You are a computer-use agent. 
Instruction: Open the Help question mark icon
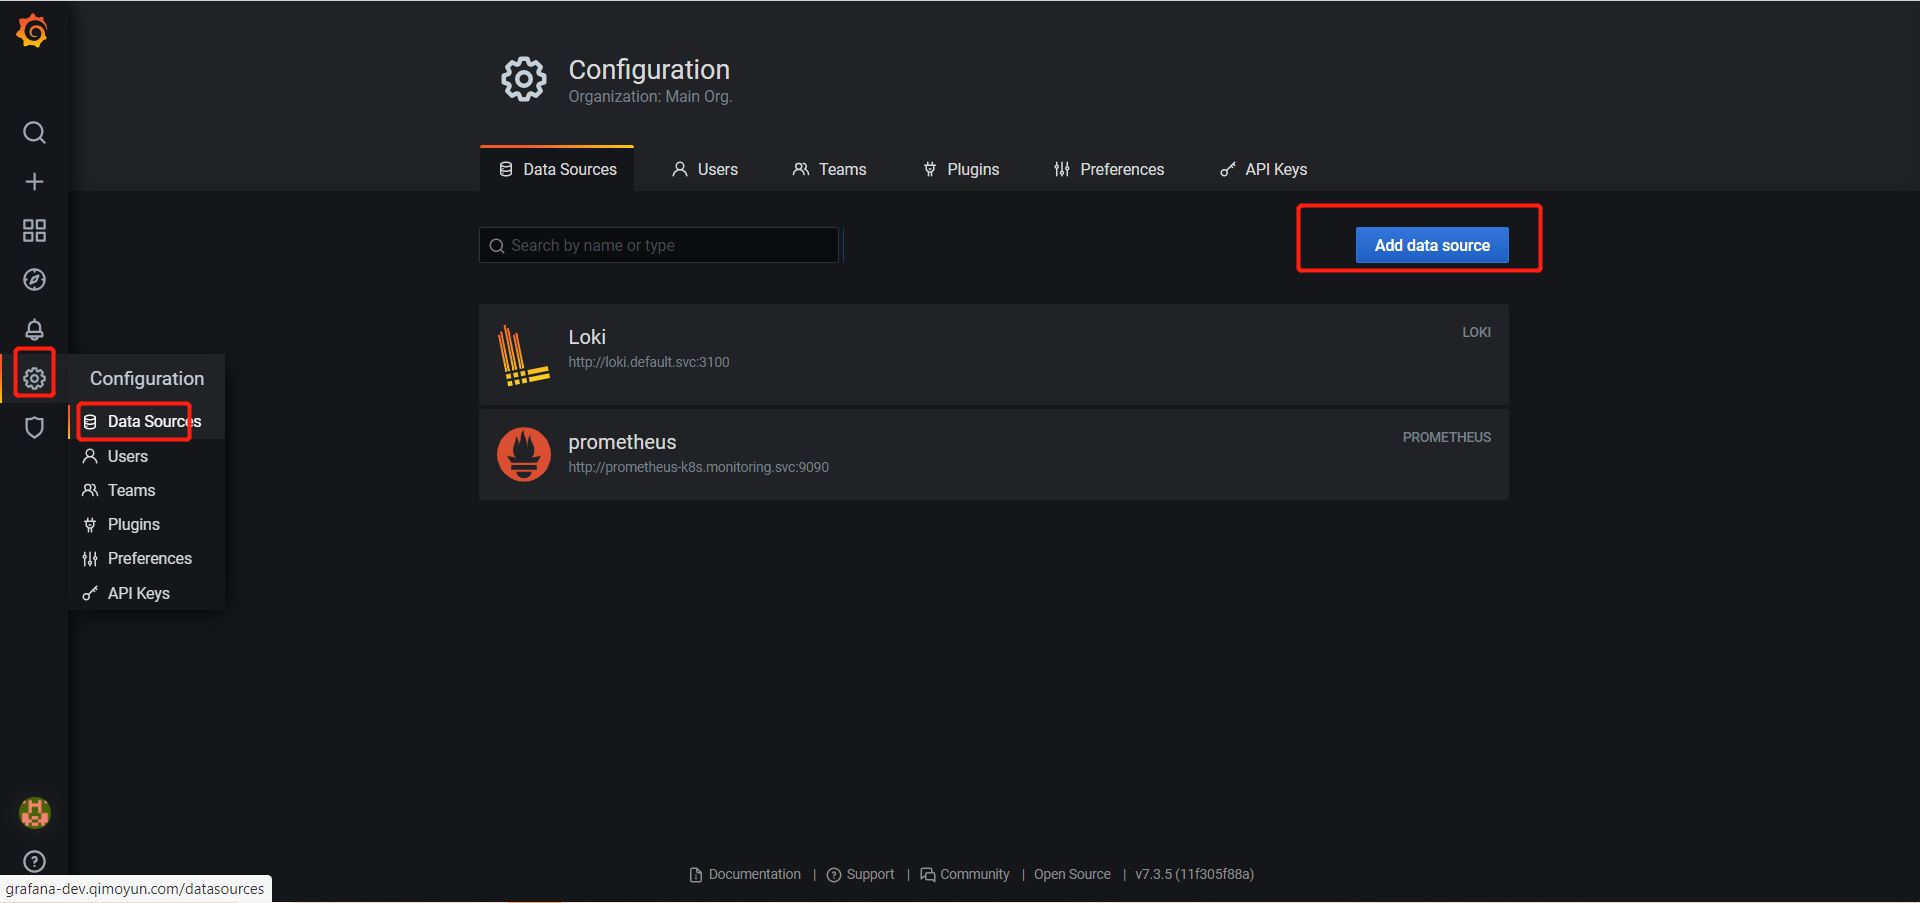point(34,861)
